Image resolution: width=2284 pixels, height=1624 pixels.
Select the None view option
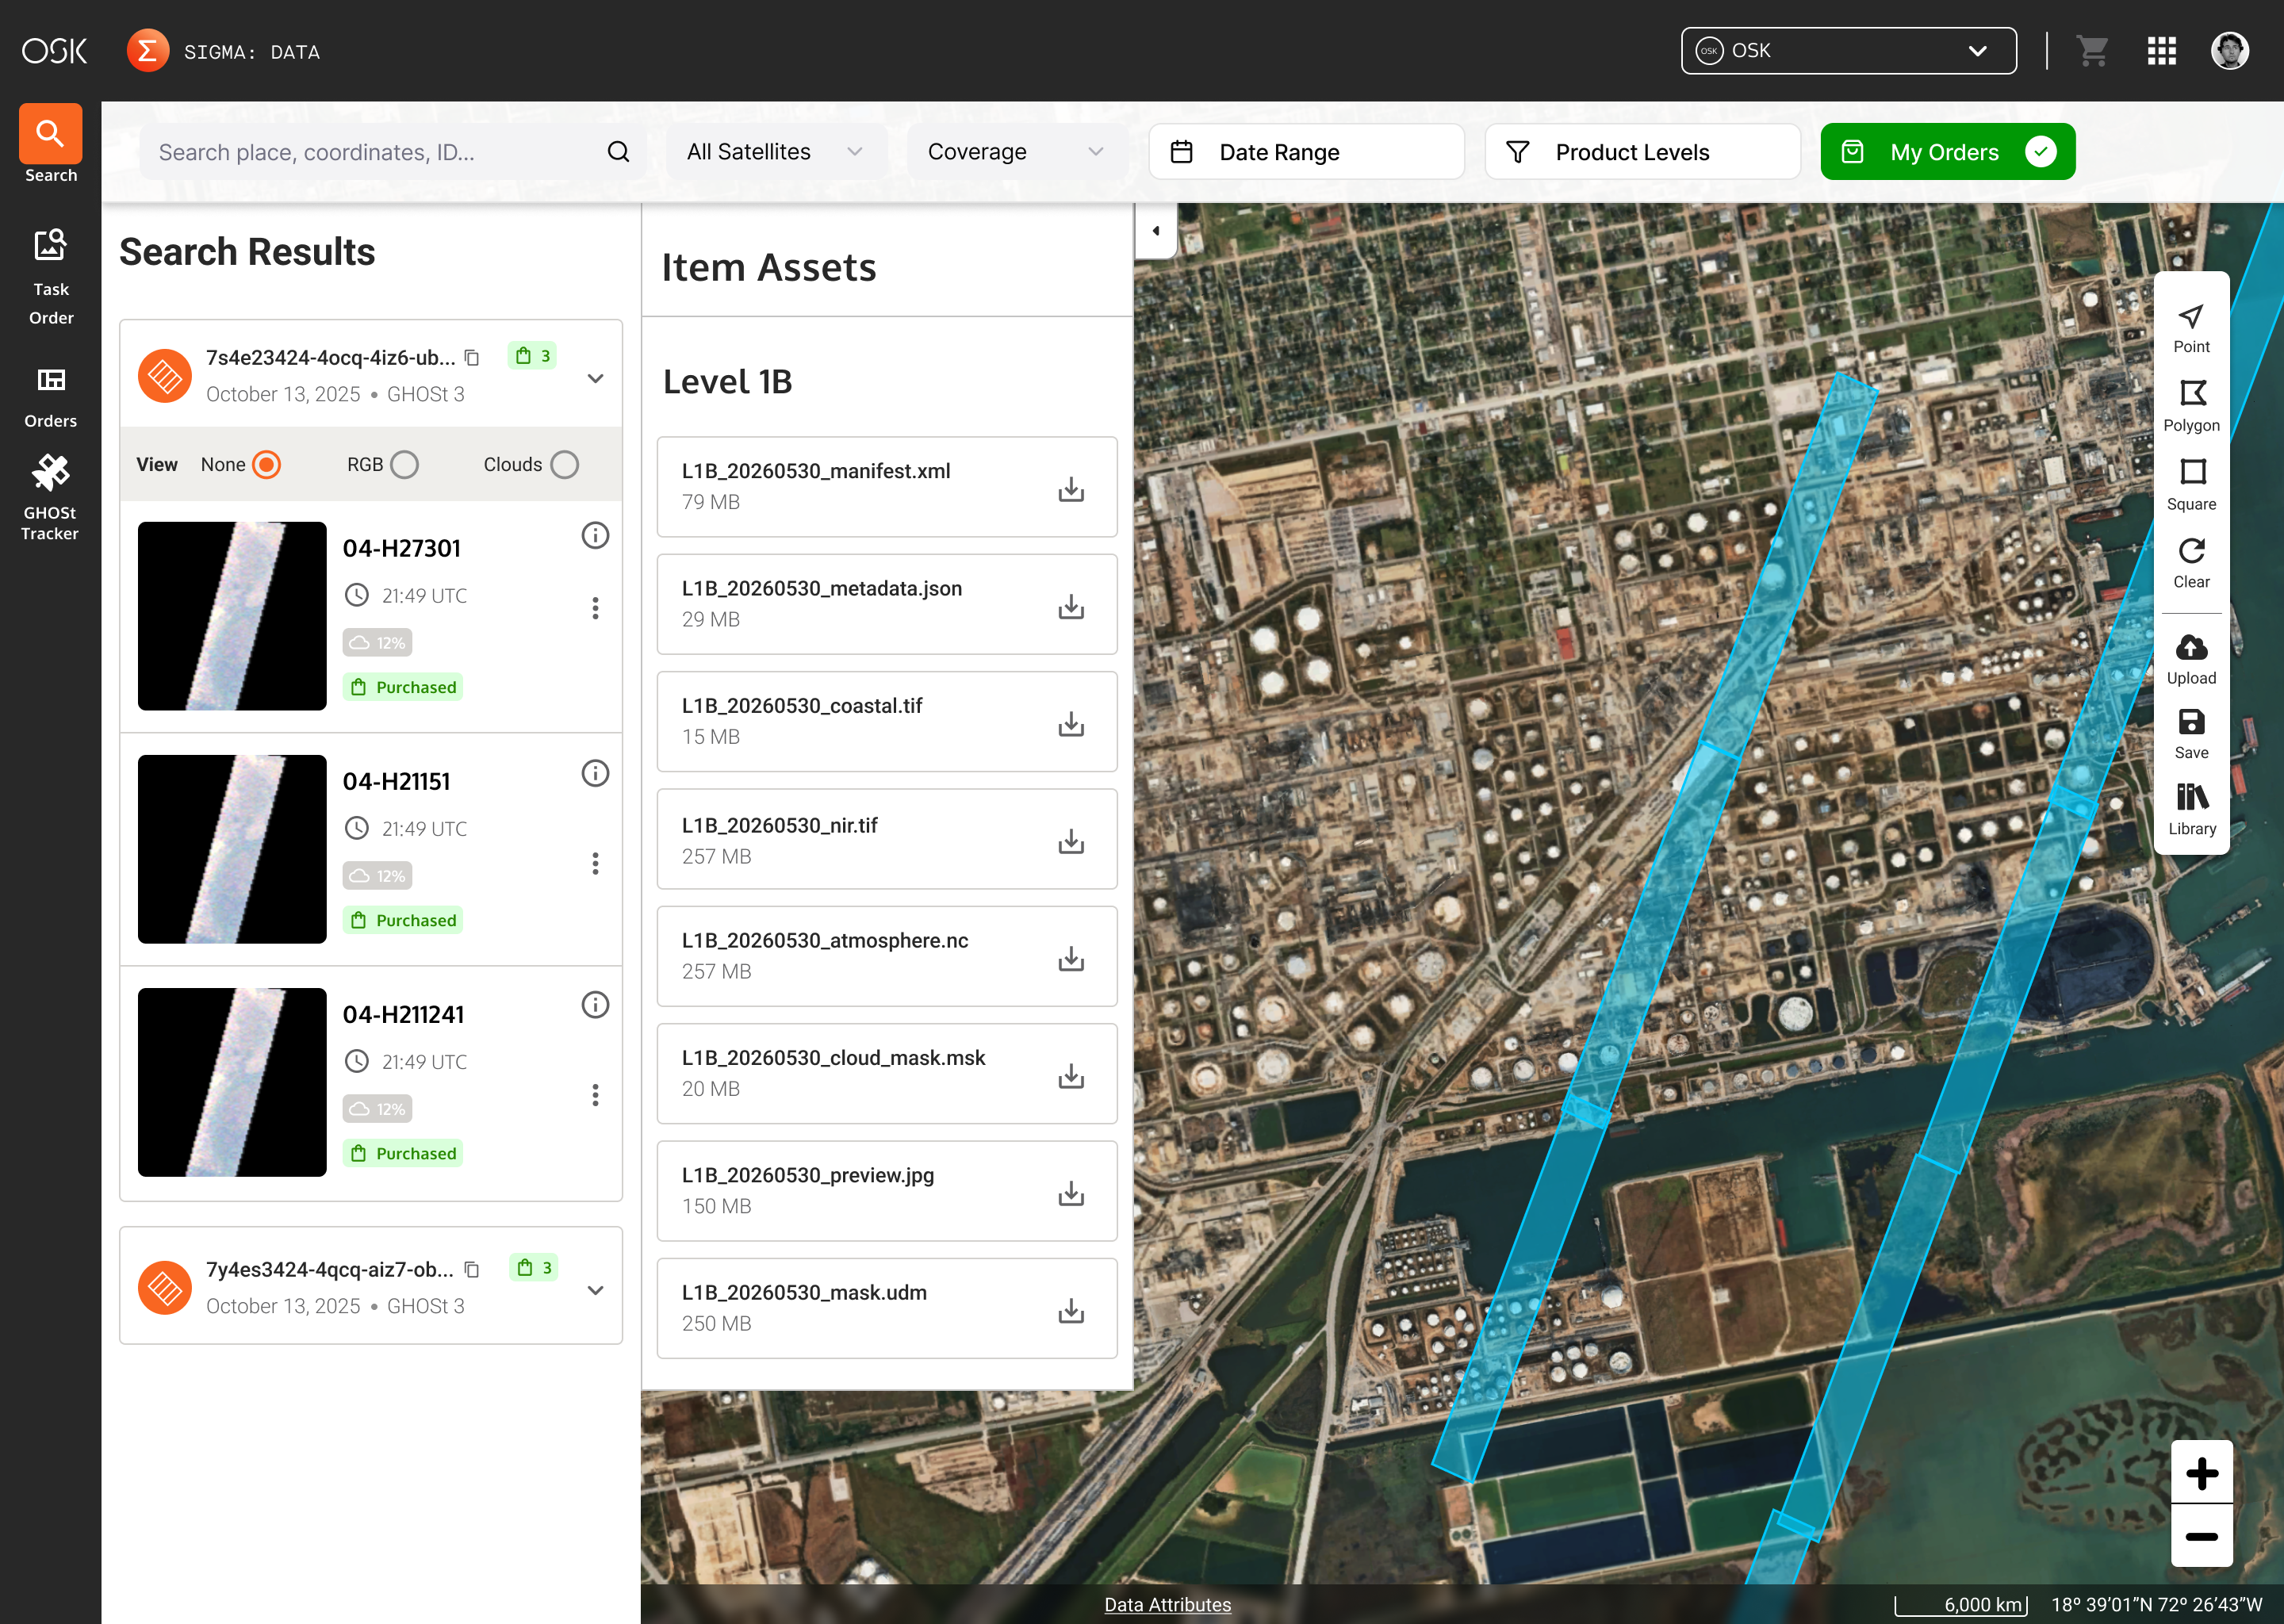(x=266, y=464)
